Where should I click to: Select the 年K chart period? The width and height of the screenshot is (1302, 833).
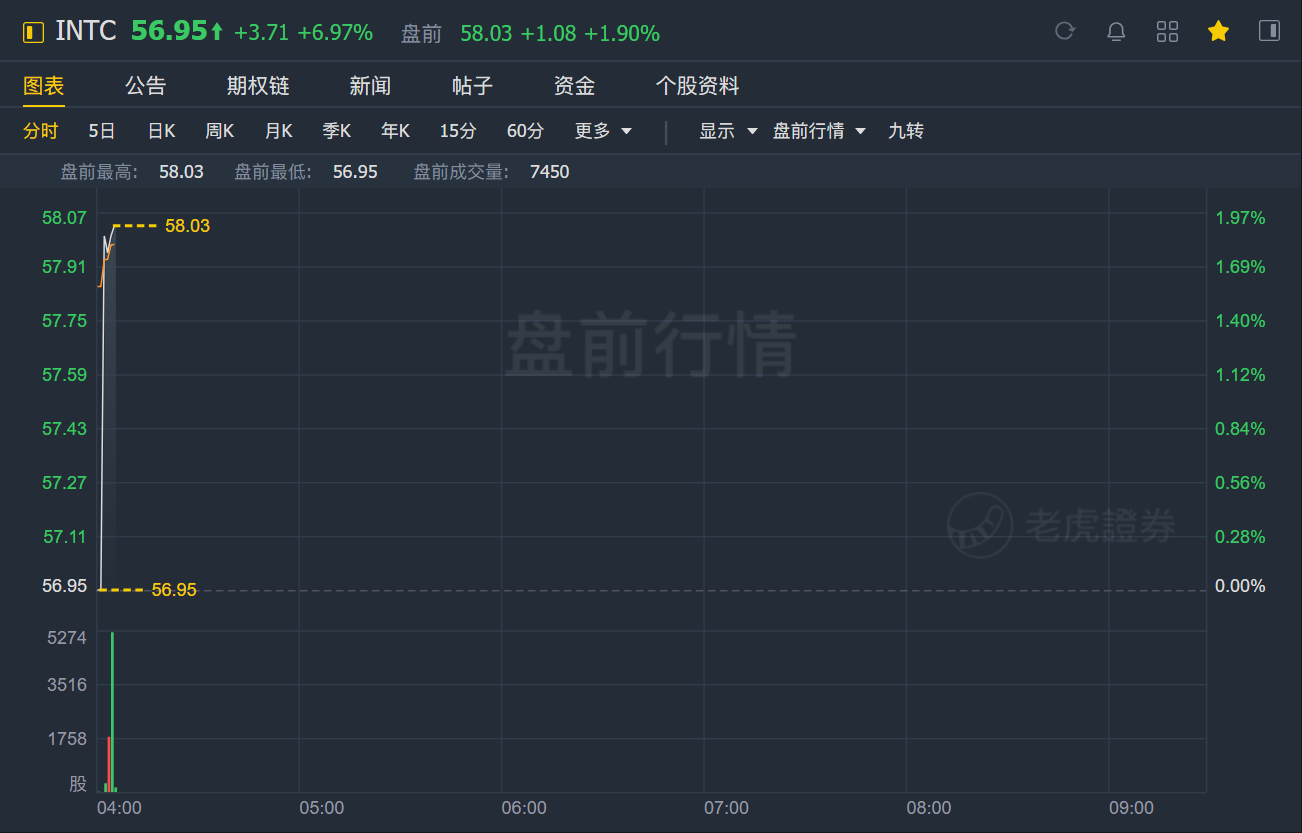coord(396,131)
